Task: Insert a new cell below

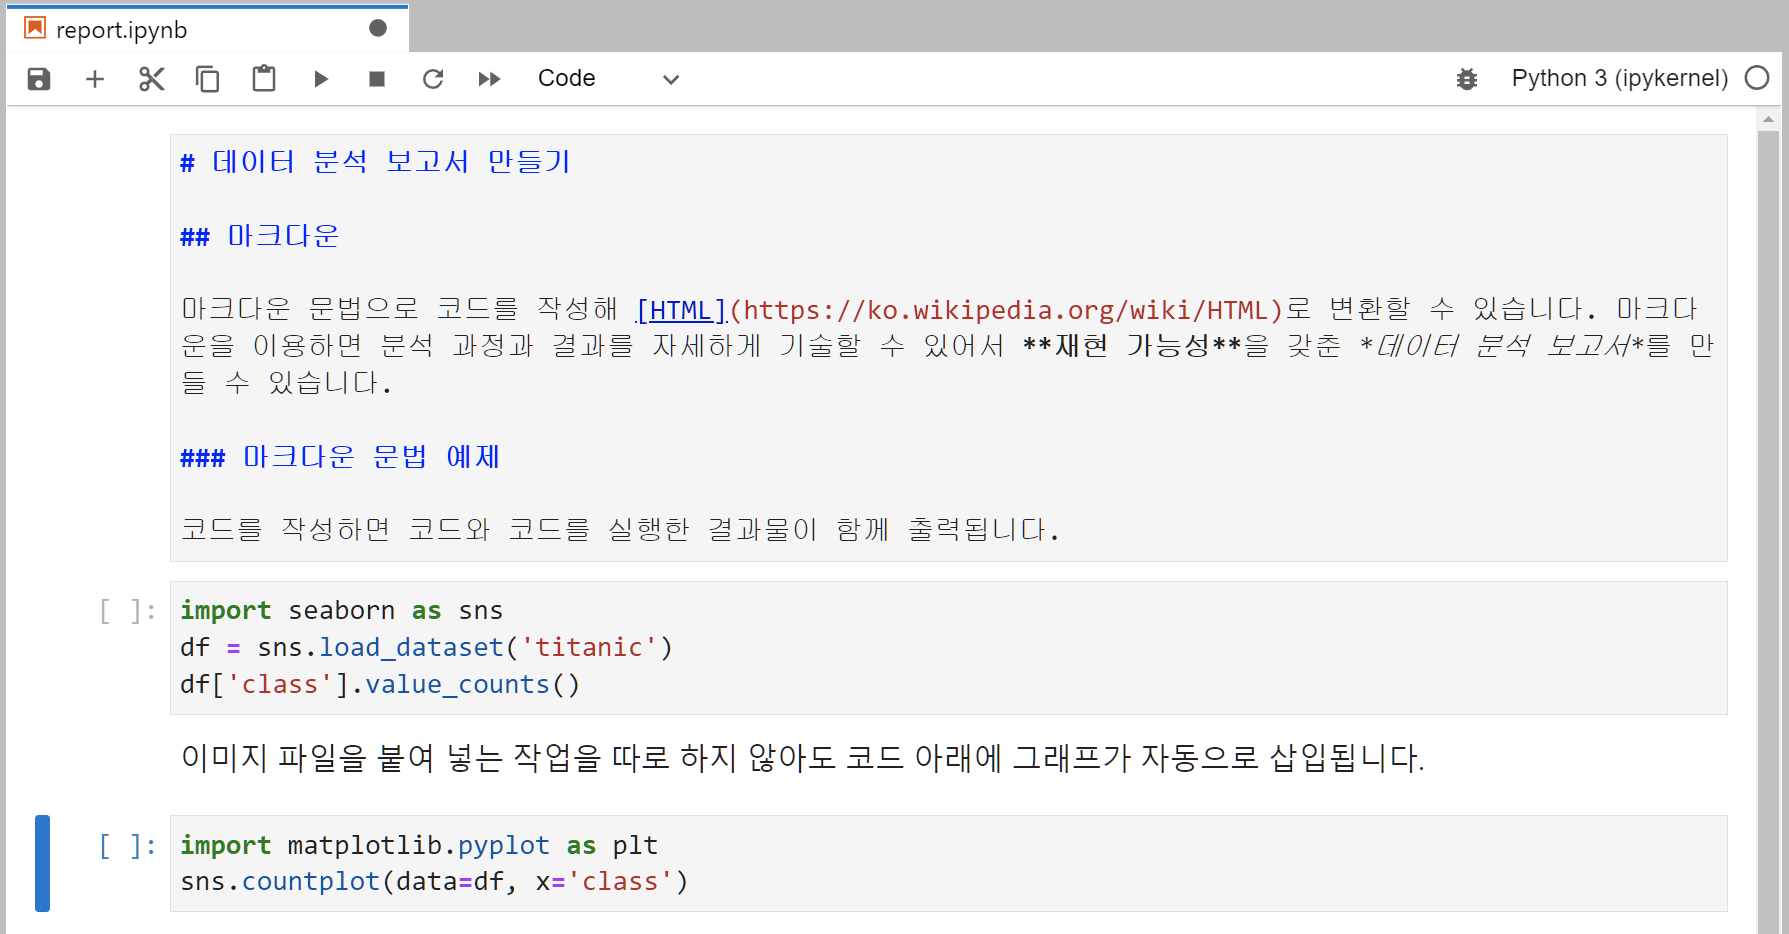Action: point(94,79)
